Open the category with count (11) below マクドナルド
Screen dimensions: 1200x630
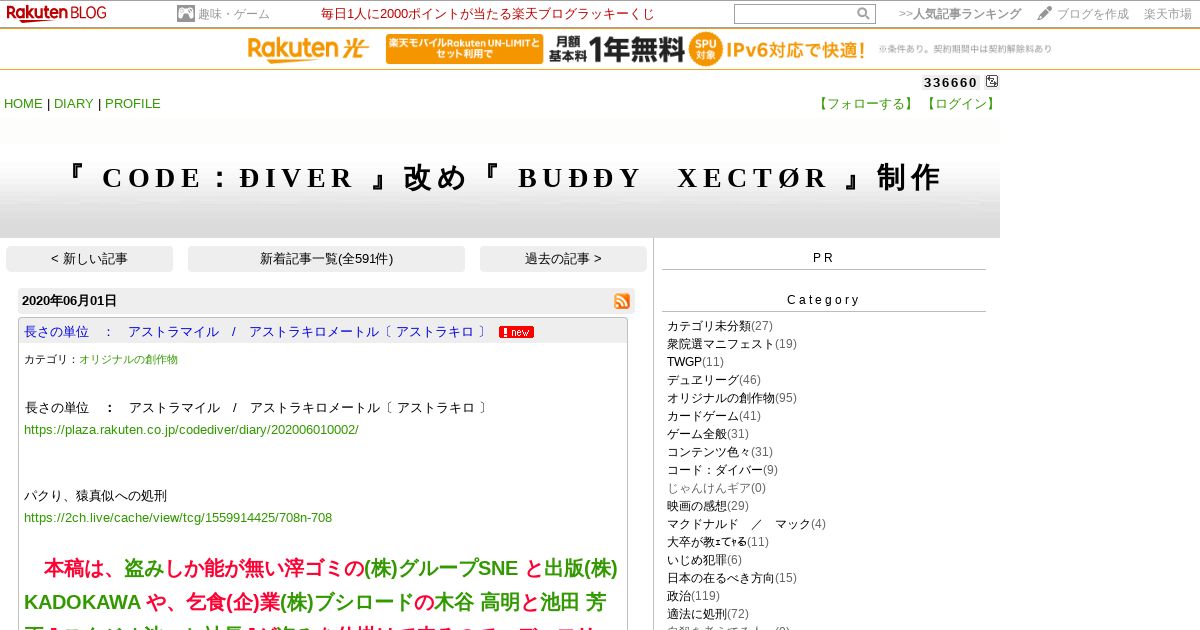[x=707, y=542]
